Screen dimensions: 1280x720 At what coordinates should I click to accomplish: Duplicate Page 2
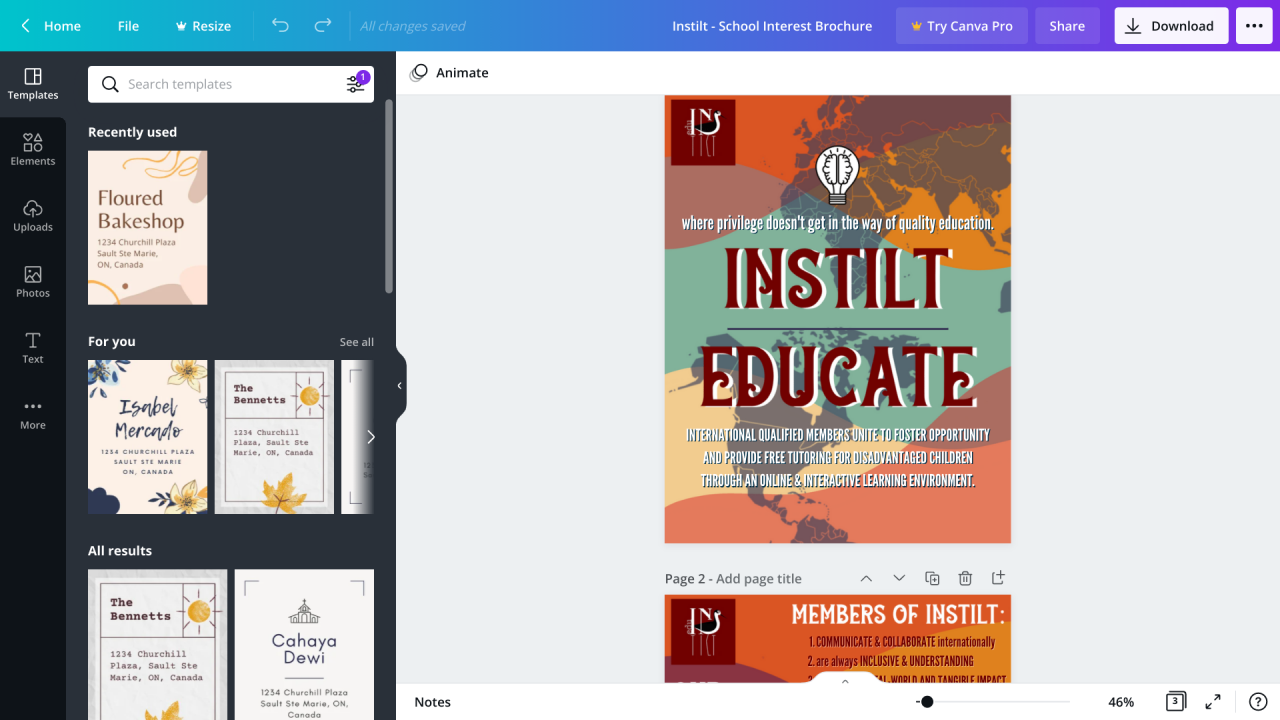[932, 578]
